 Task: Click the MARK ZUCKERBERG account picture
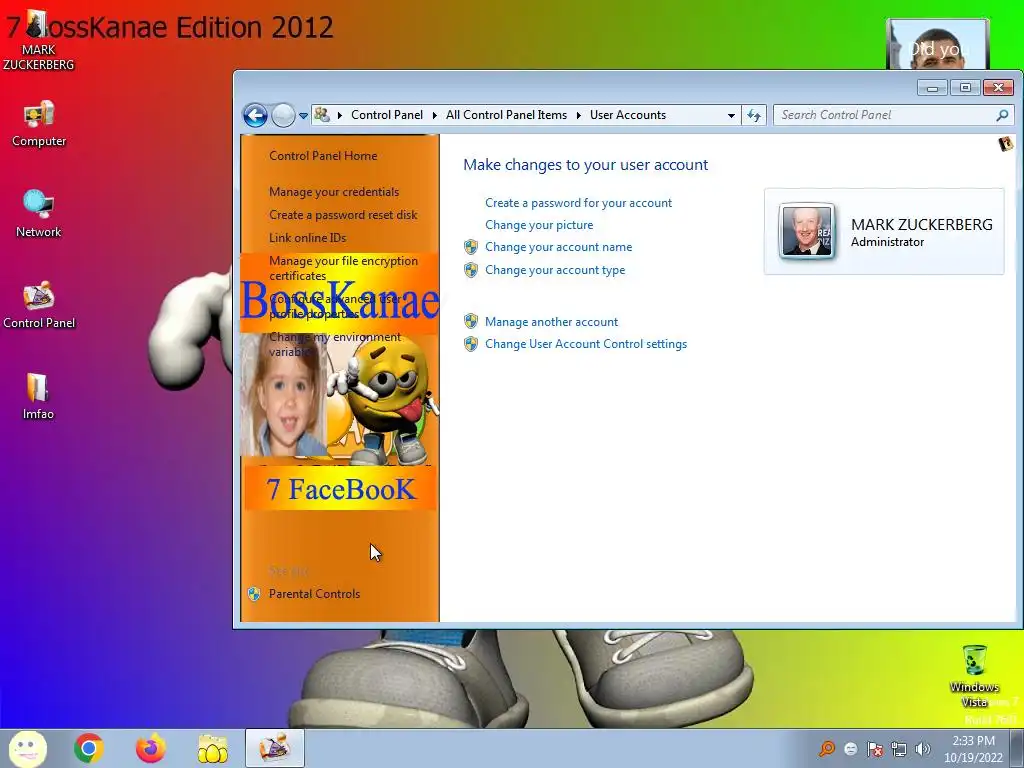pyautogui.click(x=807, y=231)
